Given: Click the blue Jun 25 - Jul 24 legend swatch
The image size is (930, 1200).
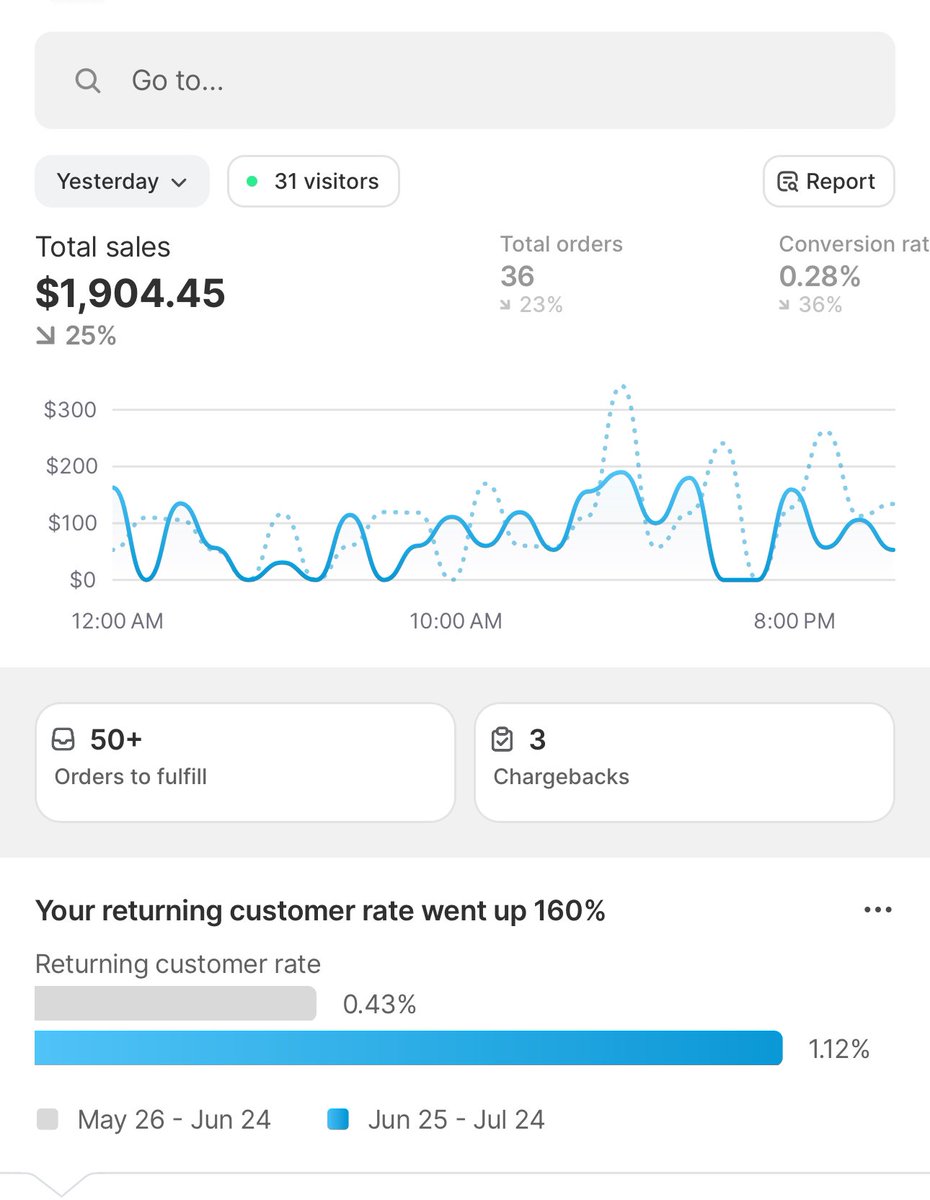Looking at the screenshot, I should point(338,1119).
